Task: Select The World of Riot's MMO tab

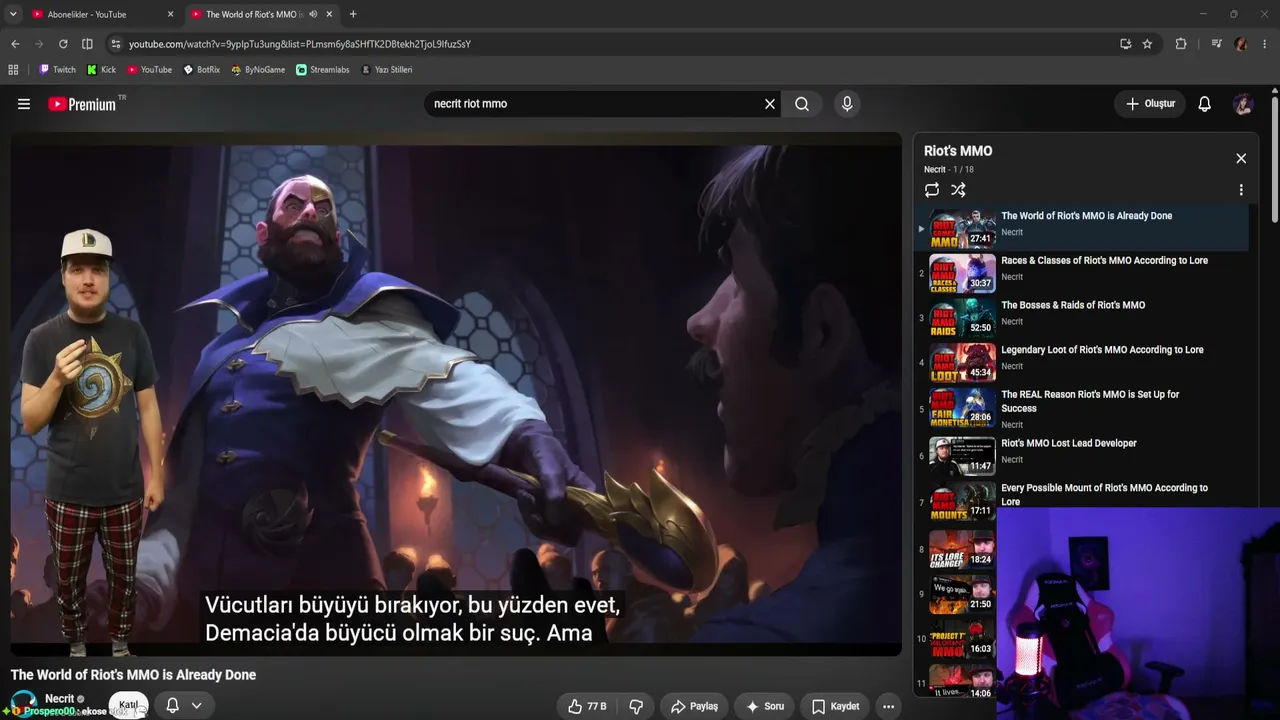Action: pyautogui.click(x=260, y=14)
